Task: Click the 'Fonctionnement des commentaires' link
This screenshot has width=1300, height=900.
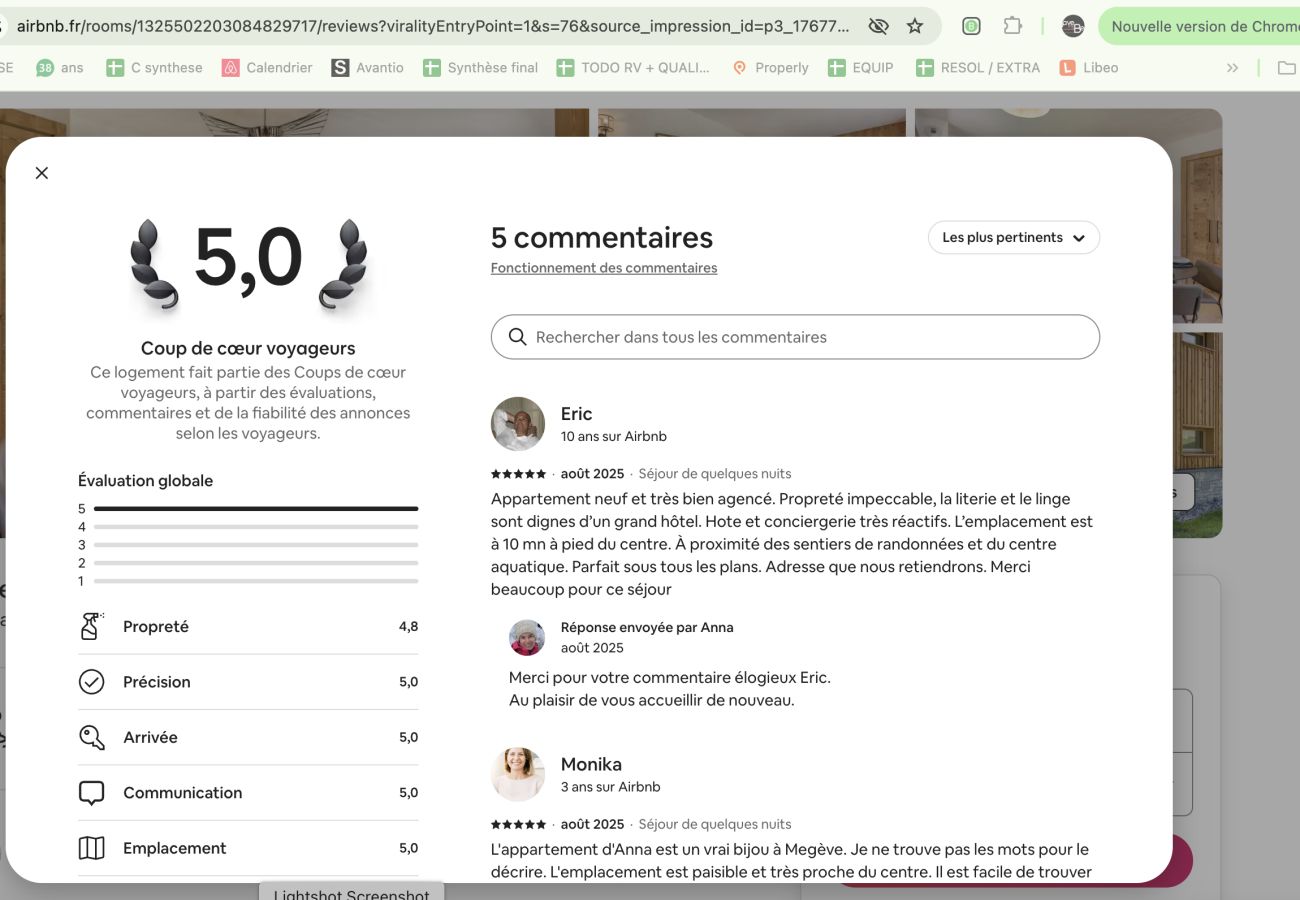Action: 603,268
